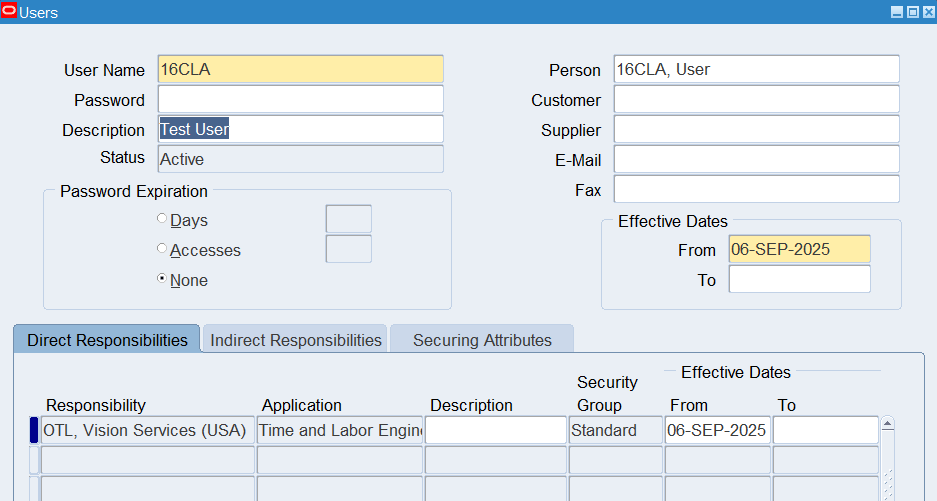The image size is (937, 501).
Task: Open the Securing Attributes tab
Action: point(482,340)
